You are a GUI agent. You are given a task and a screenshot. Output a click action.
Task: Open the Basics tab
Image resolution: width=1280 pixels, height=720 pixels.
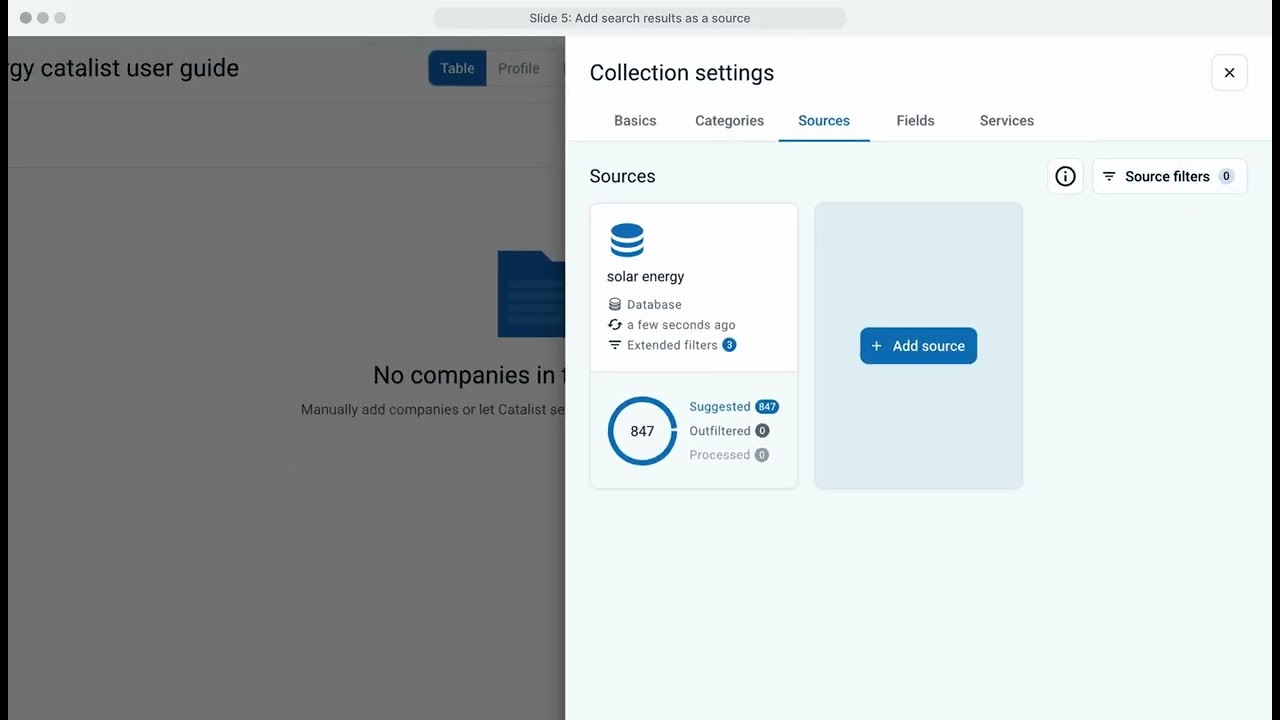[x=635, y=121]
